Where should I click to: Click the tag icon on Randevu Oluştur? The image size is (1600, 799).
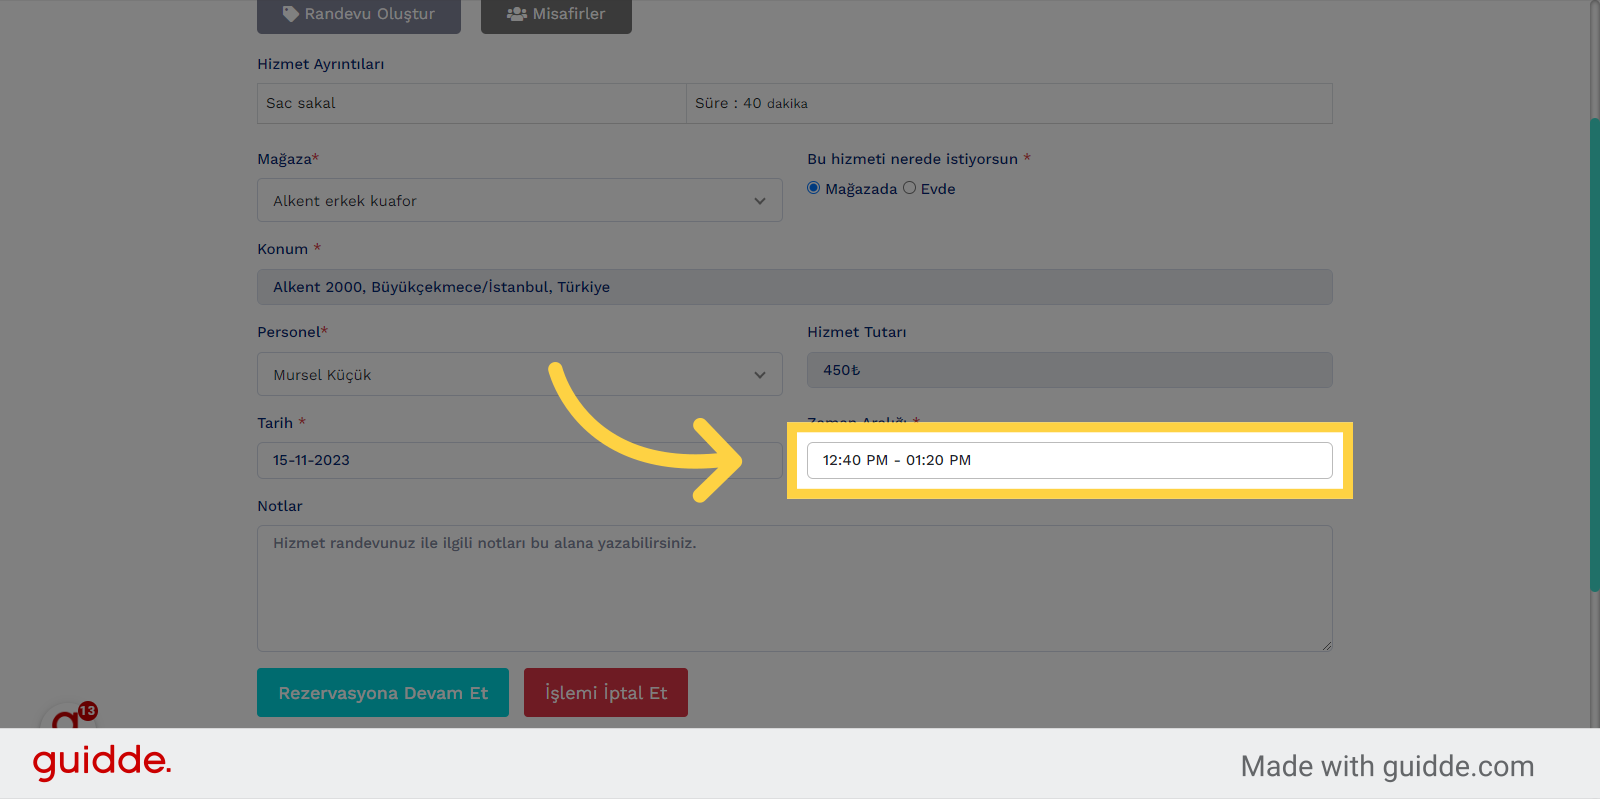[x=291, y=14]
